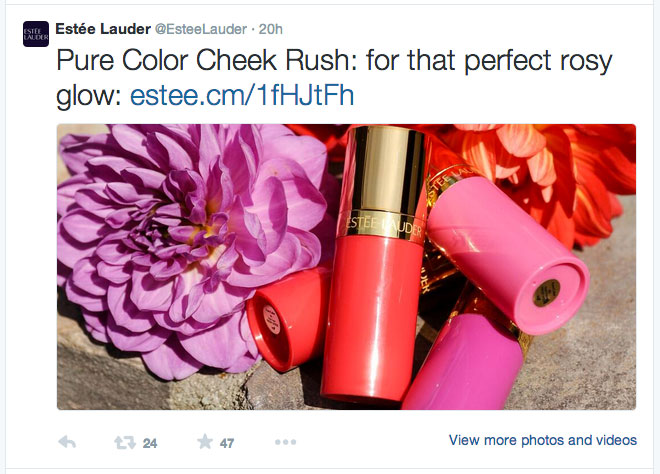Click the Estée Lauder profile avatar
Viewport: 660px width, 474px height.
(x=36, y=33)
